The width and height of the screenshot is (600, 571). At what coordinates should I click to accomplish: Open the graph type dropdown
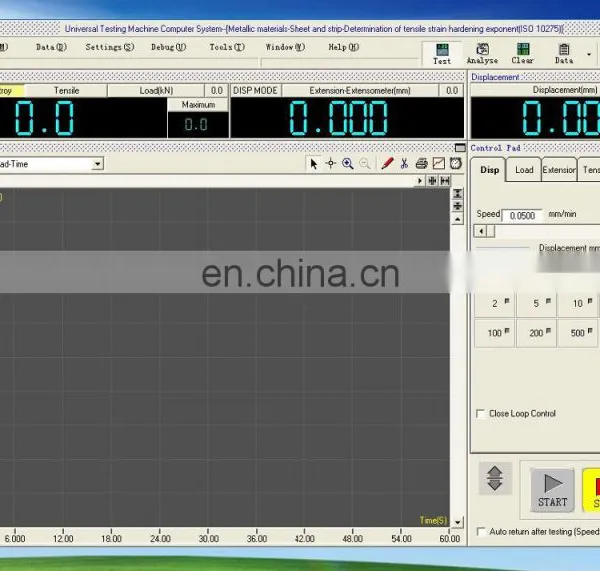[x=98, y=164]
